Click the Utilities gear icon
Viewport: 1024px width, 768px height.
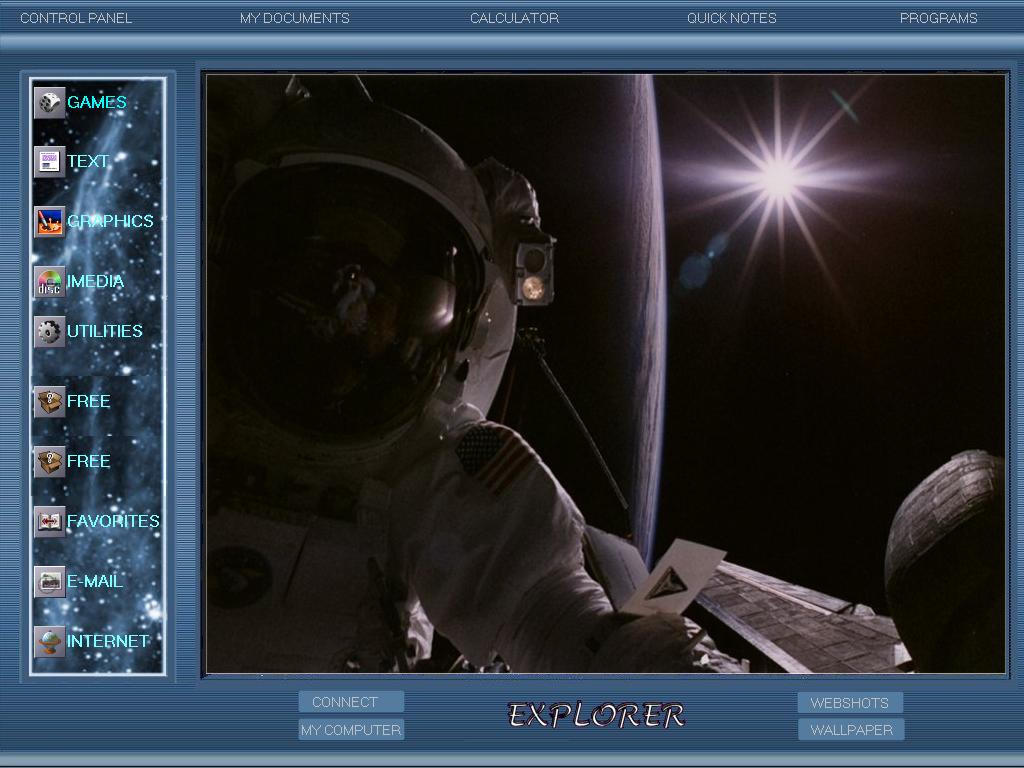(50, 331)
